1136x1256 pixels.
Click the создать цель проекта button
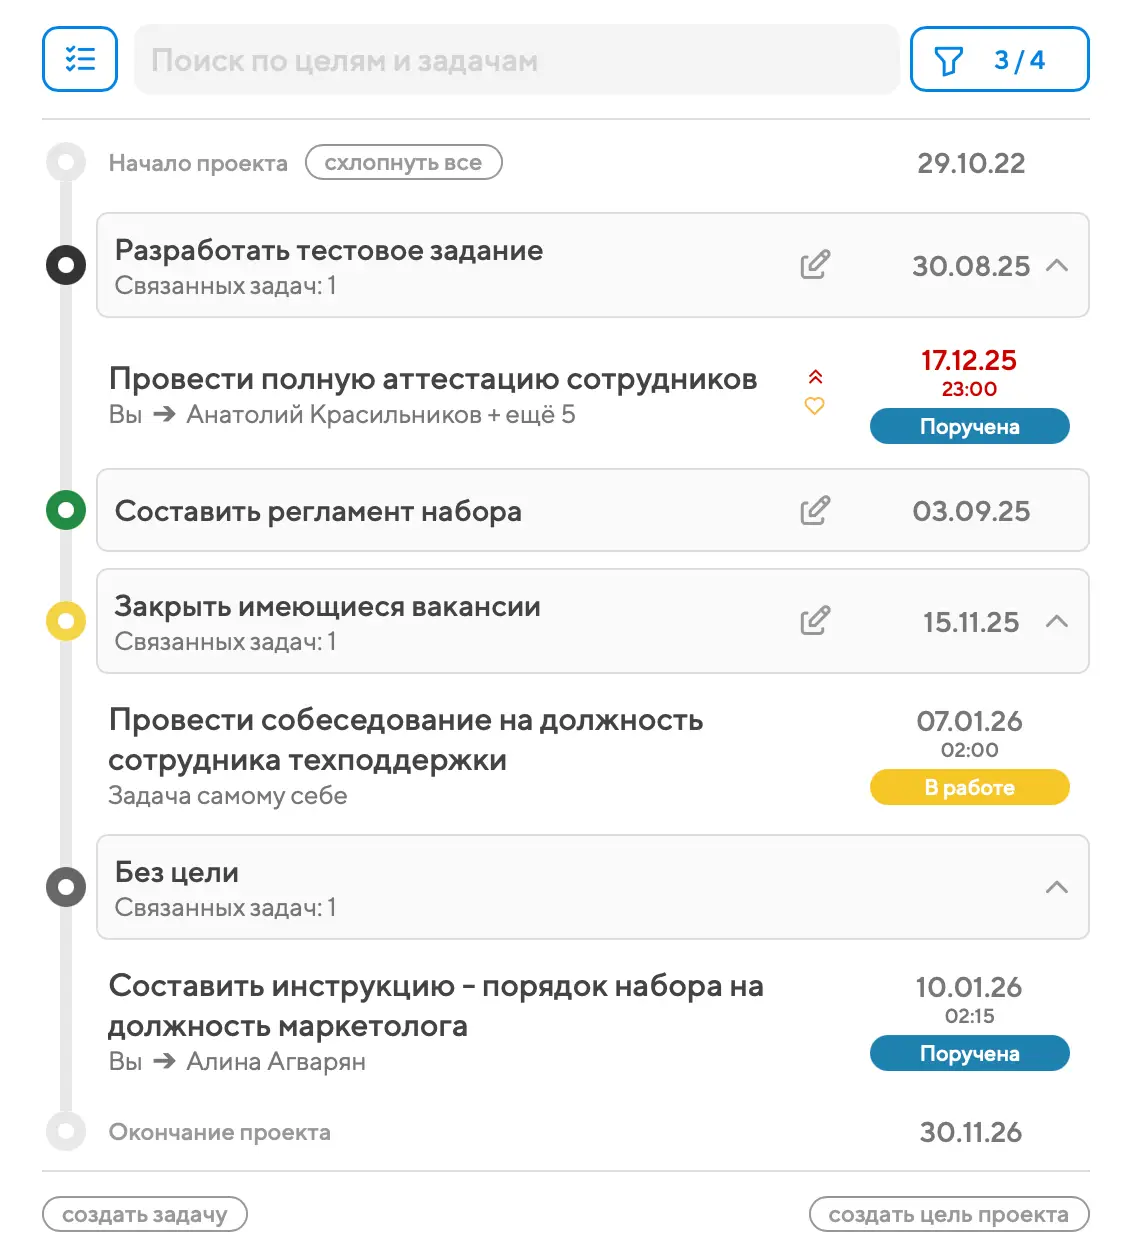(x=948, y=1214)
